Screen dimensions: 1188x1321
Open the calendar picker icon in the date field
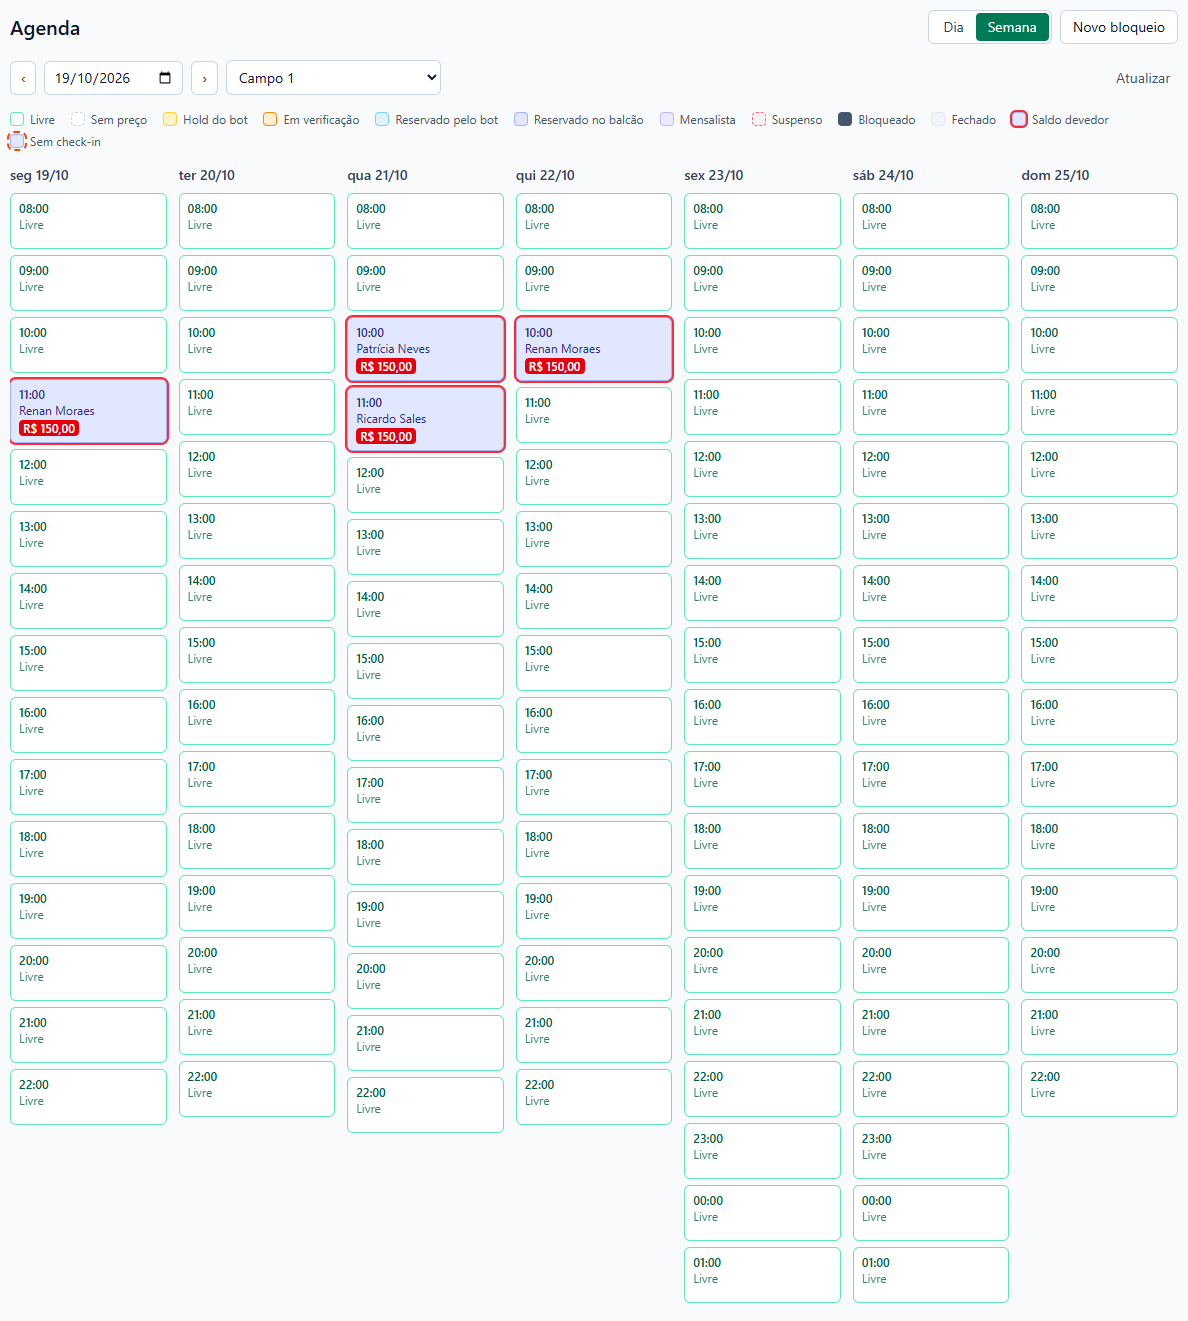coord(165,78)
